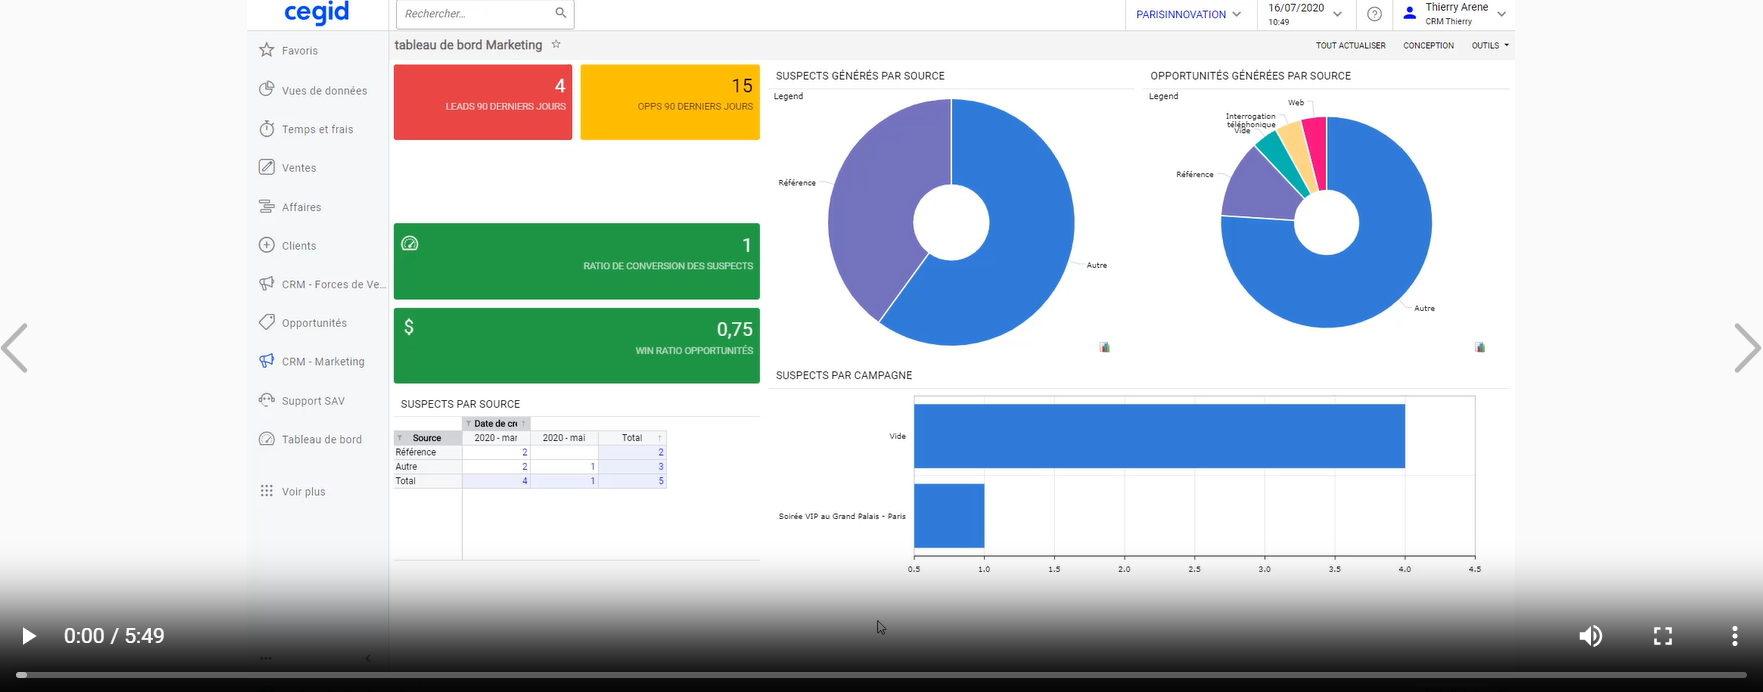The width and height of the screenshot is (1763, 692).
Task: Go to the next slide arrow
Action: tap(1746, 348)
